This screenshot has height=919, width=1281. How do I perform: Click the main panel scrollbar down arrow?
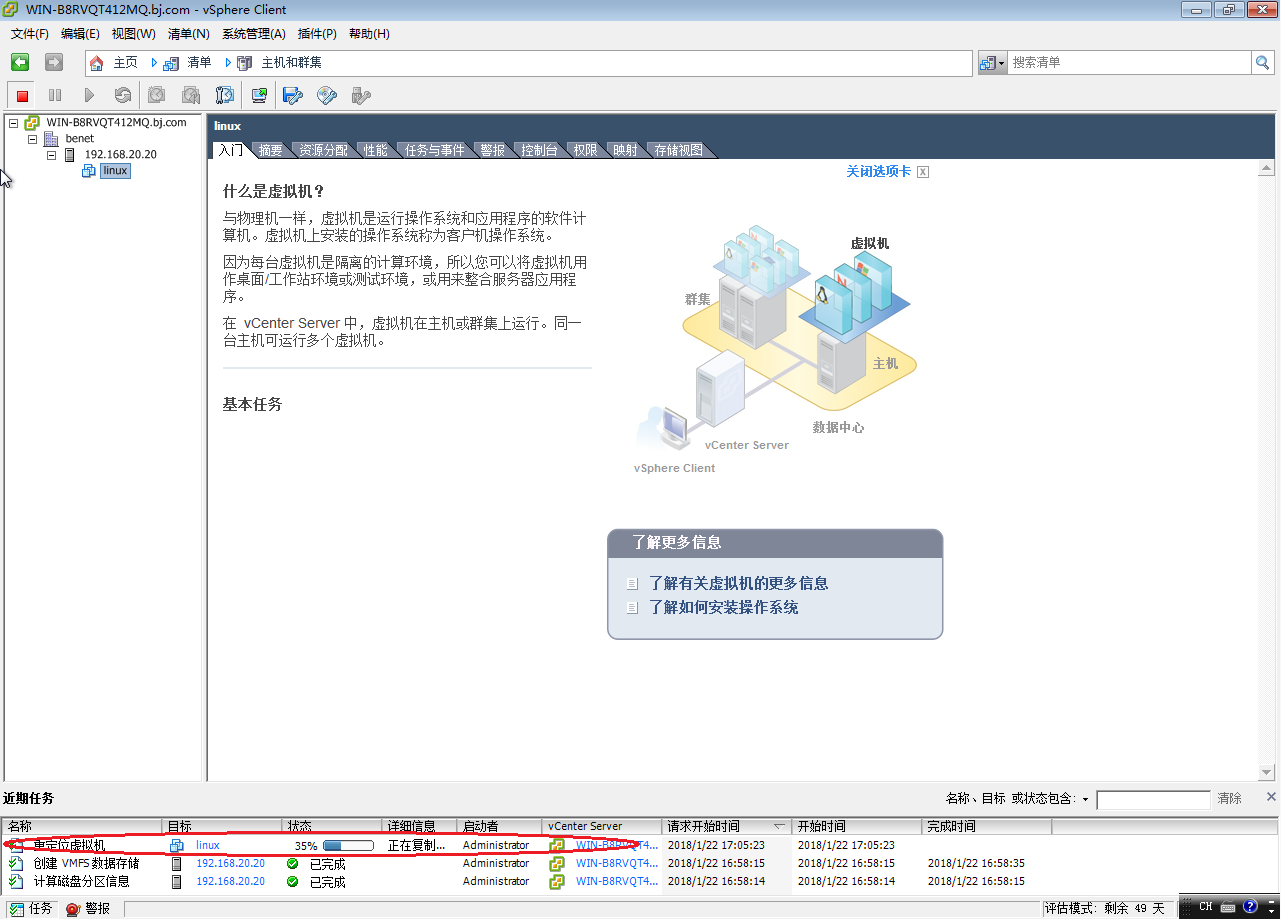1266,772
